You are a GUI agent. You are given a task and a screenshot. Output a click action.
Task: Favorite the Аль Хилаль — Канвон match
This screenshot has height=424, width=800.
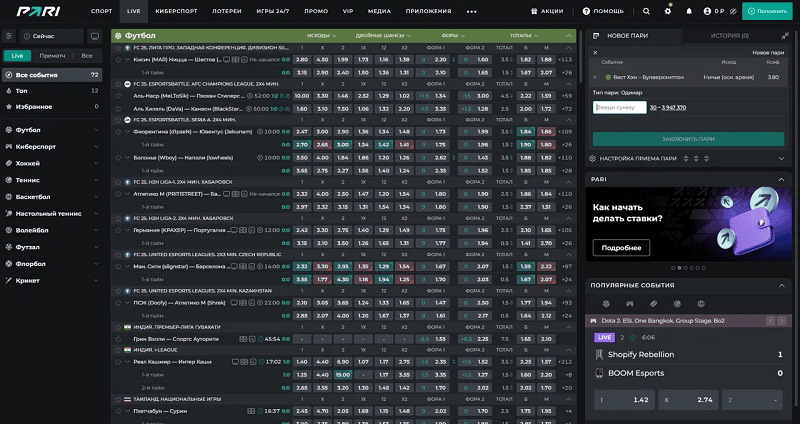[118, 109]
